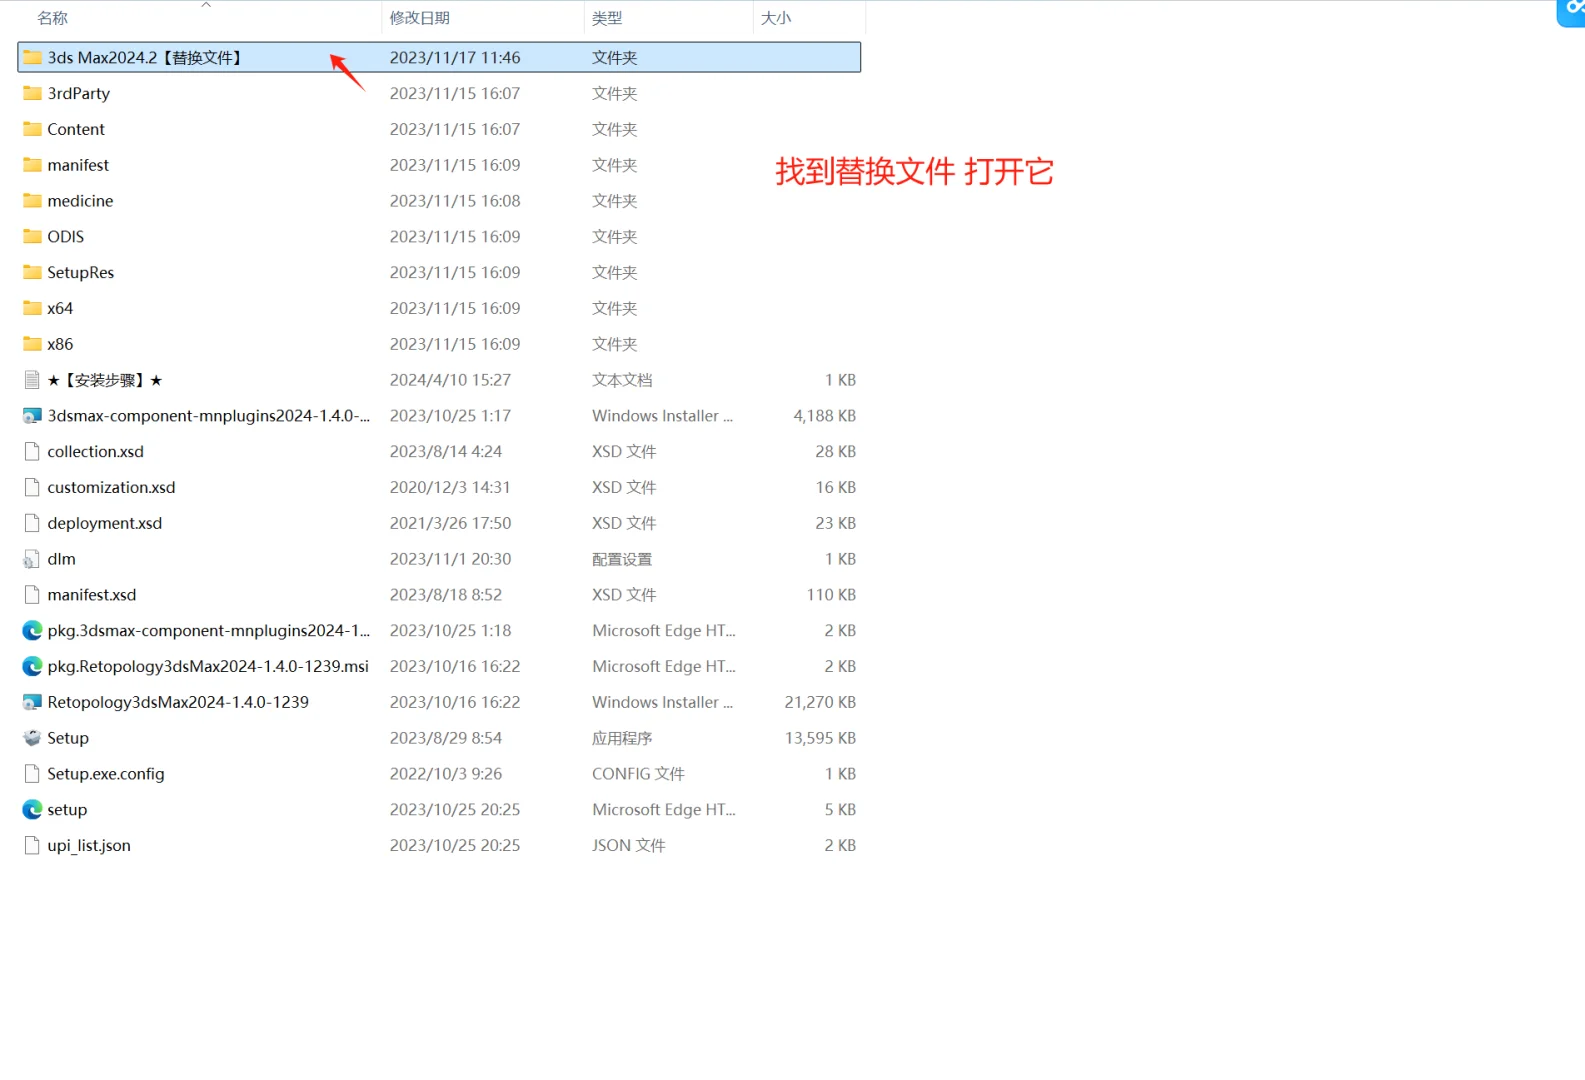Click the Setup.exe.config file icon
Viewport: 1585px width, 1080px height.
32,774
